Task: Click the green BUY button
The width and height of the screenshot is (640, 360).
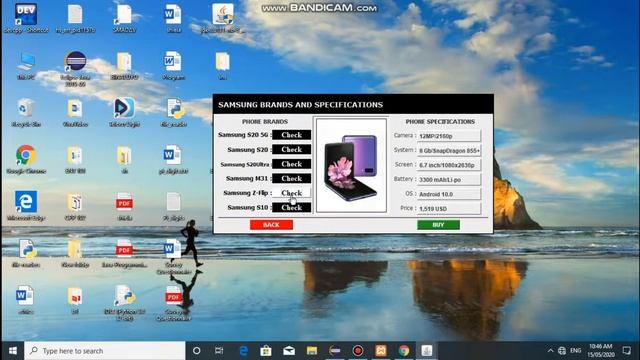Action: point(438,225)
